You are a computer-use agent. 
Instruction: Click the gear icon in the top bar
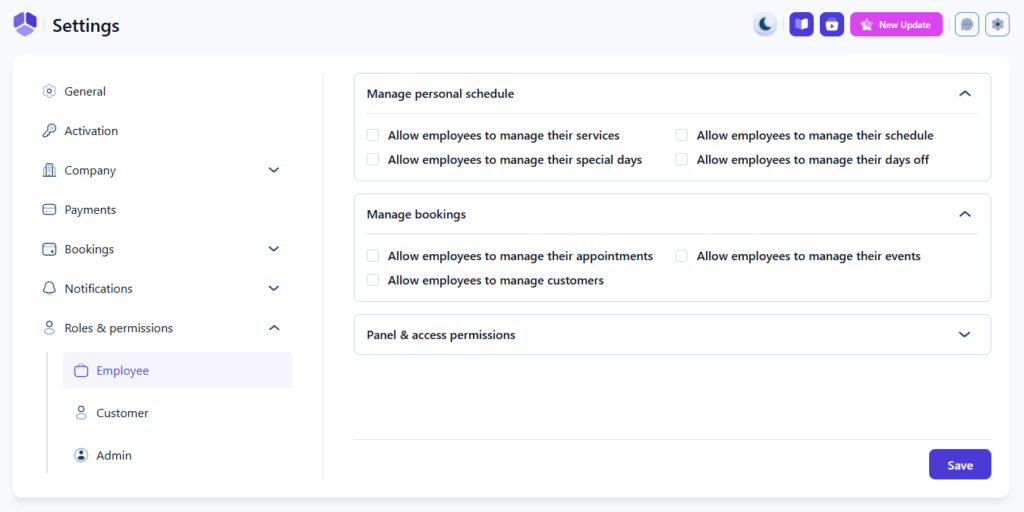point(997,25)
